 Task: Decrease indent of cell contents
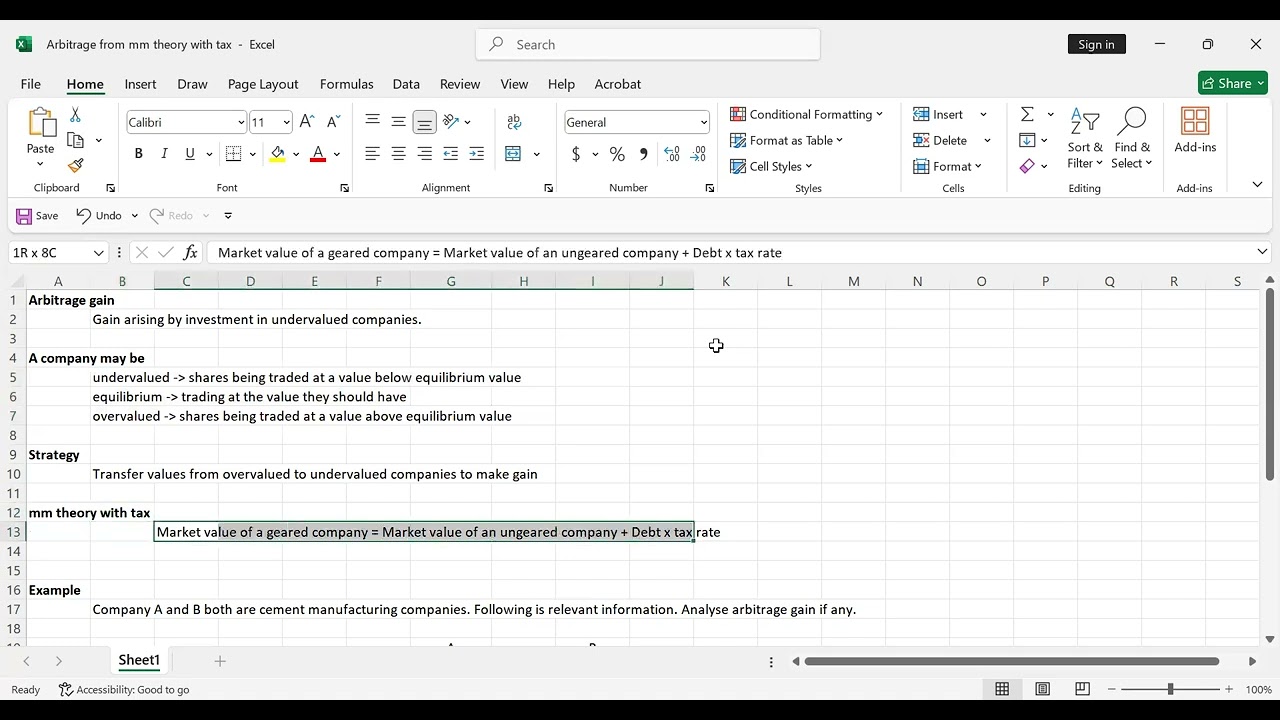pyautogui.click(x=450, y=154)
